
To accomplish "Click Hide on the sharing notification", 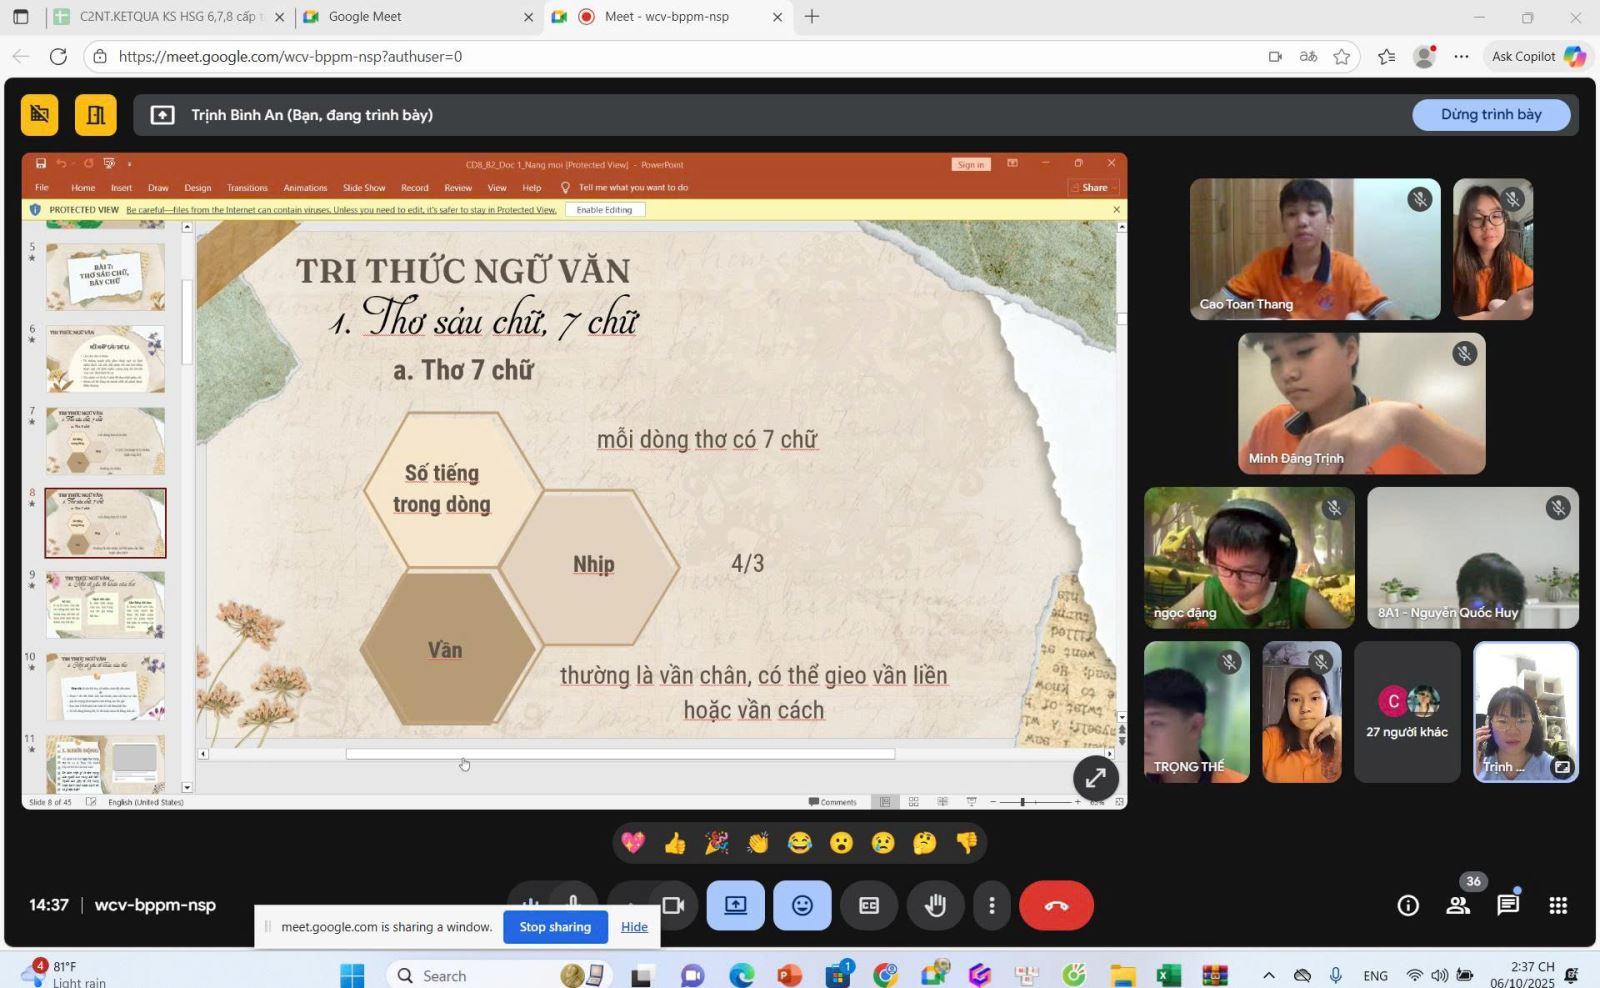I will point(634,927).
